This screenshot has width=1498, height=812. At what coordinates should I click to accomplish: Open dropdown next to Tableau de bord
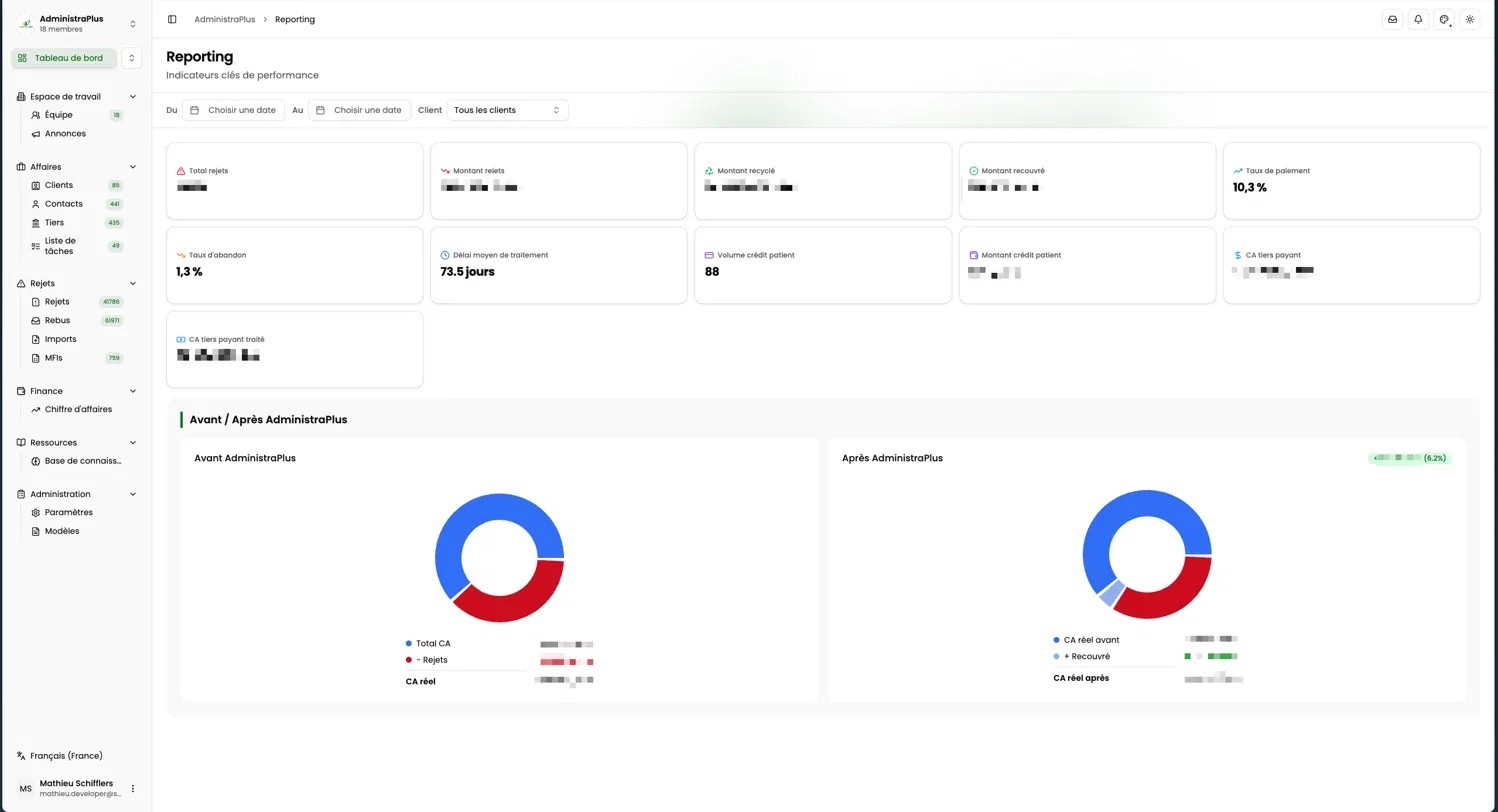[x=131, y=58]
